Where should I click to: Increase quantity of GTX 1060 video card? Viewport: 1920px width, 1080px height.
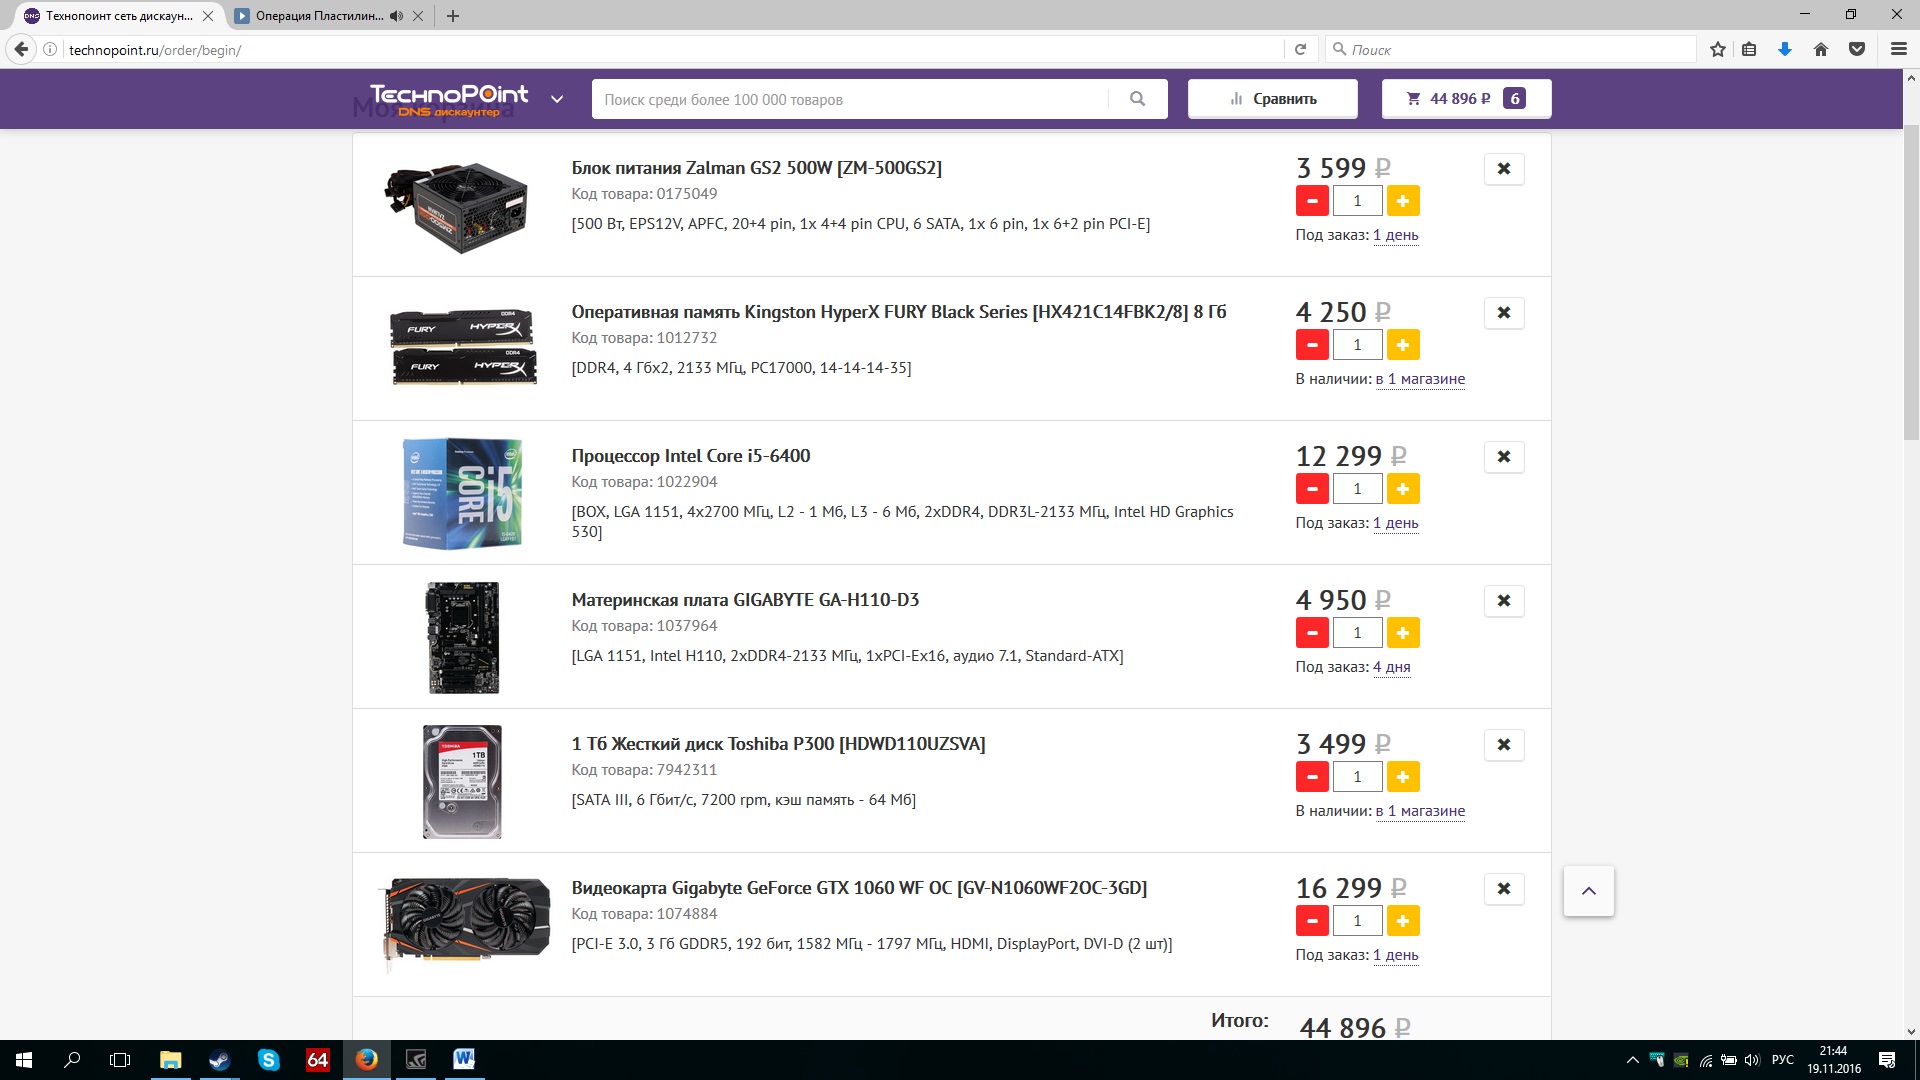(x=1403, y=921)
